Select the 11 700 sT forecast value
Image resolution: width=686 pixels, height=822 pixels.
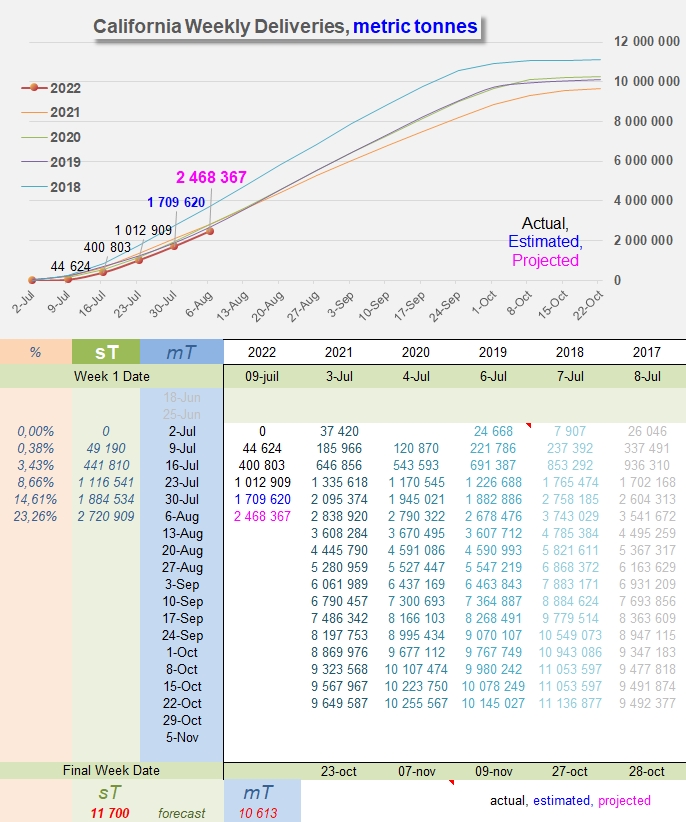[x=110, y=813]
